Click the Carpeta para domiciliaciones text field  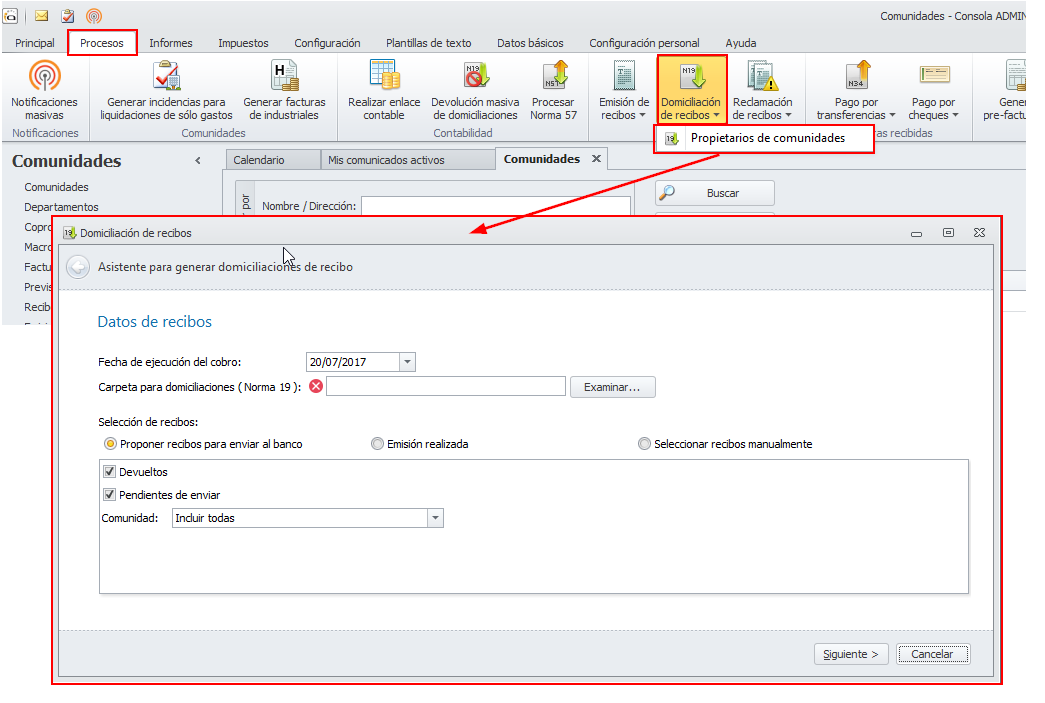pyautogui.click(x=446, y=386)
